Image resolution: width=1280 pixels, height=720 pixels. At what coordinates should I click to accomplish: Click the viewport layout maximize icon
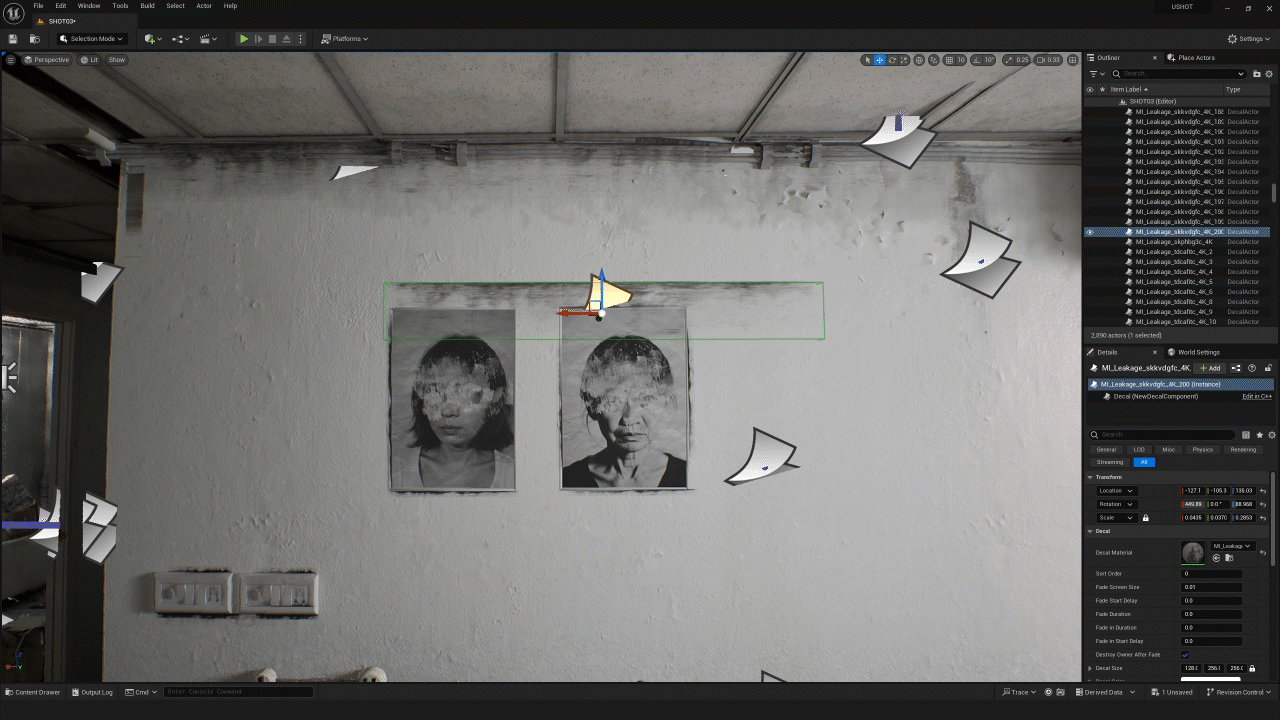(x=1072, y=60)
